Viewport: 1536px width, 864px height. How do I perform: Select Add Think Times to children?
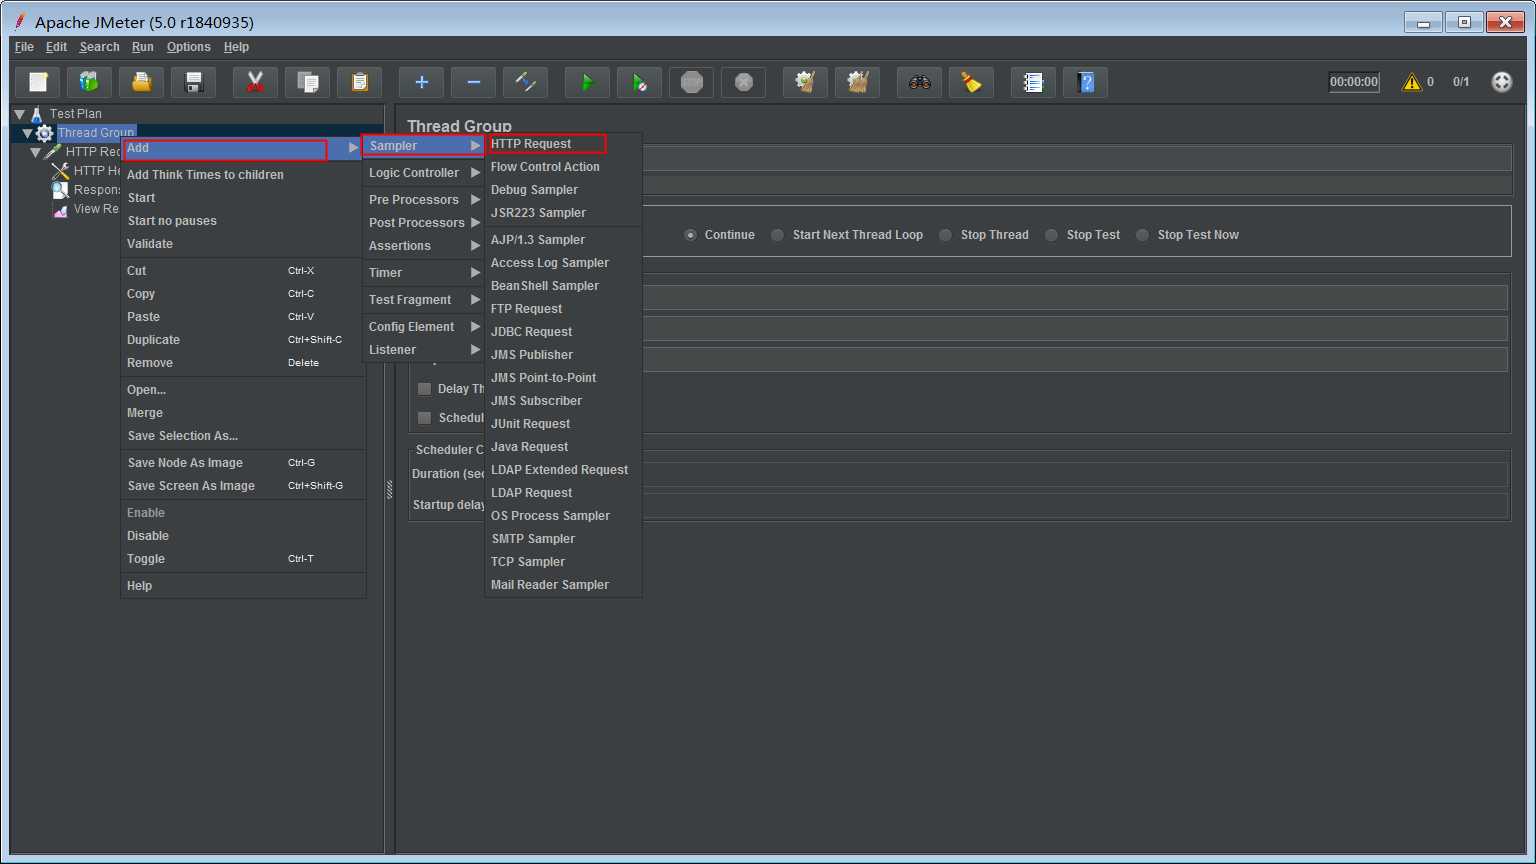click(243, 175)
